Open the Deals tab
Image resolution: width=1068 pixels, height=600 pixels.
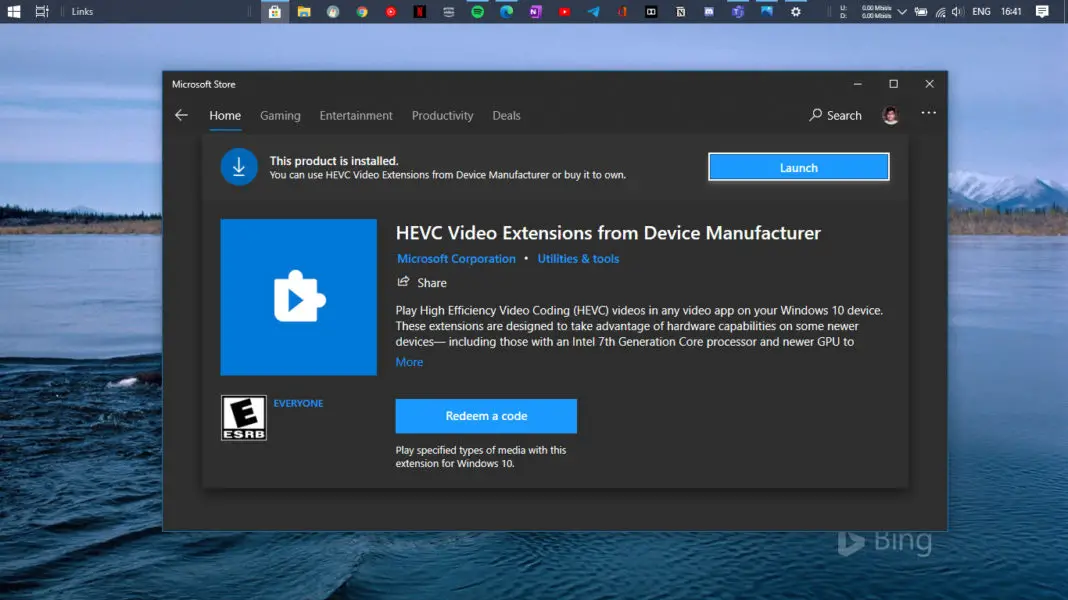click(506, 116)
